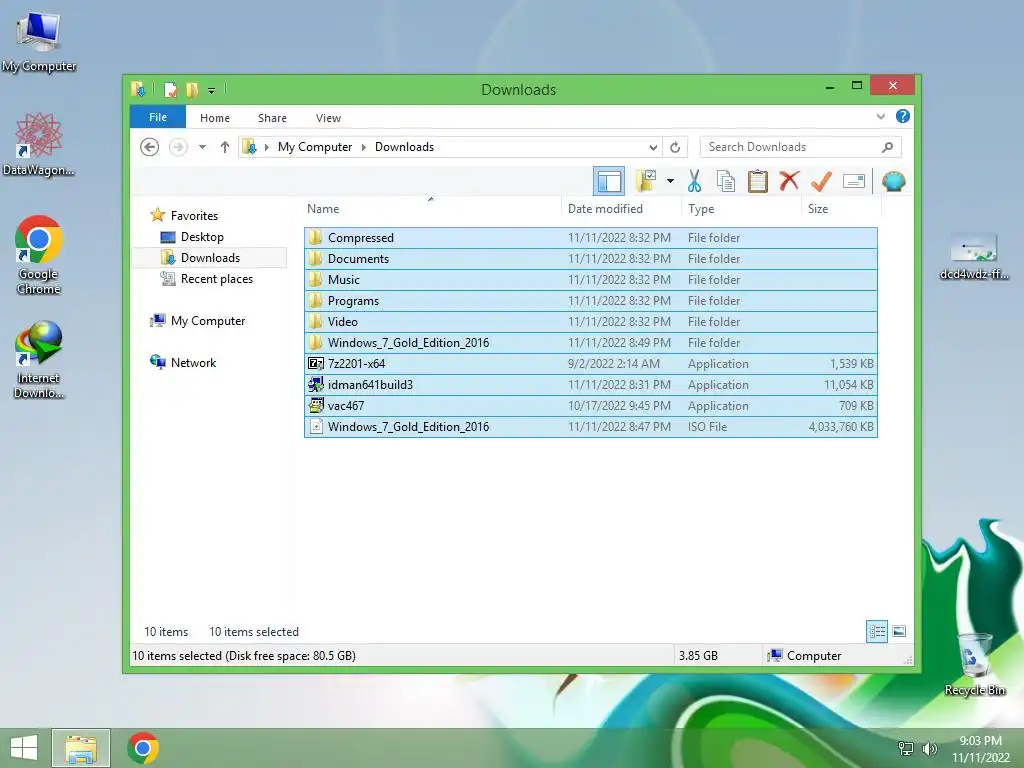Sort by the Size column header
Image resolution: width=1024 pixels, height=768 pixels.
(x=818, y=209)
